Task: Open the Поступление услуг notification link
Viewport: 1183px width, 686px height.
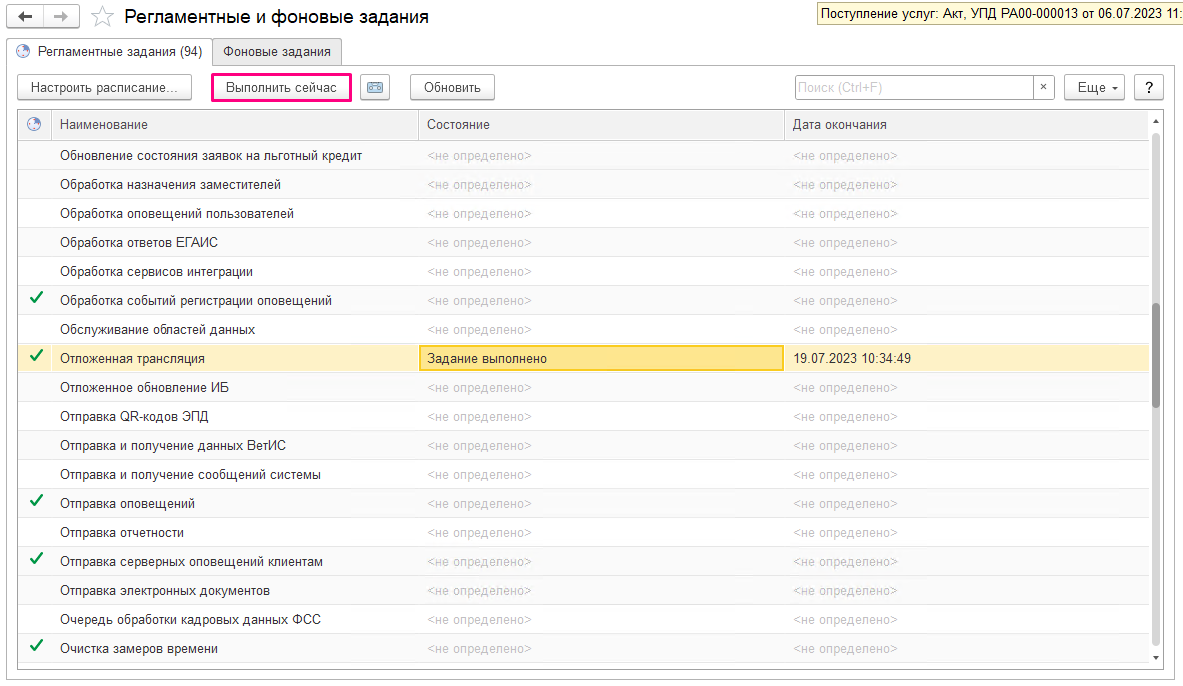Action: click(995, 14)
